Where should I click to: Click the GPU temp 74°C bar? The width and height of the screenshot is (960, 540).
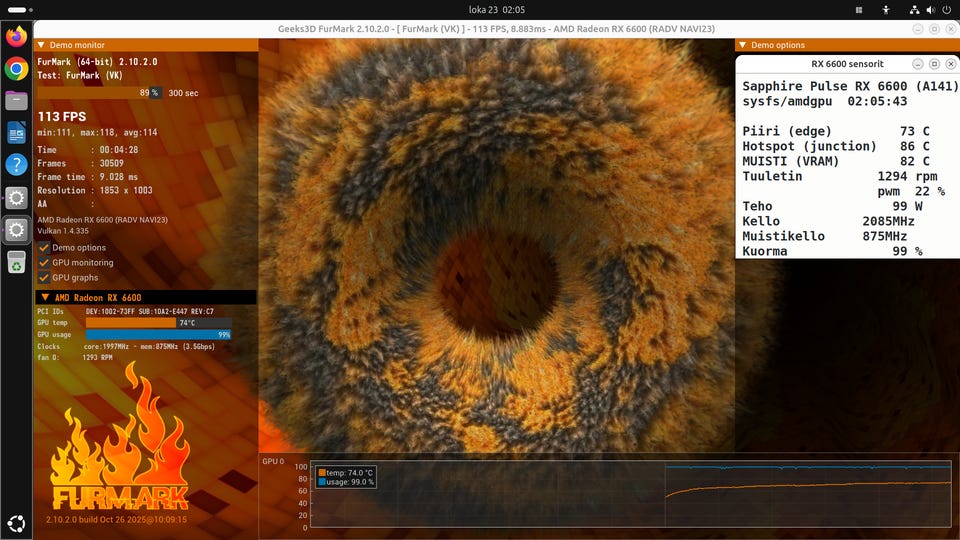[x=159, y=323]
